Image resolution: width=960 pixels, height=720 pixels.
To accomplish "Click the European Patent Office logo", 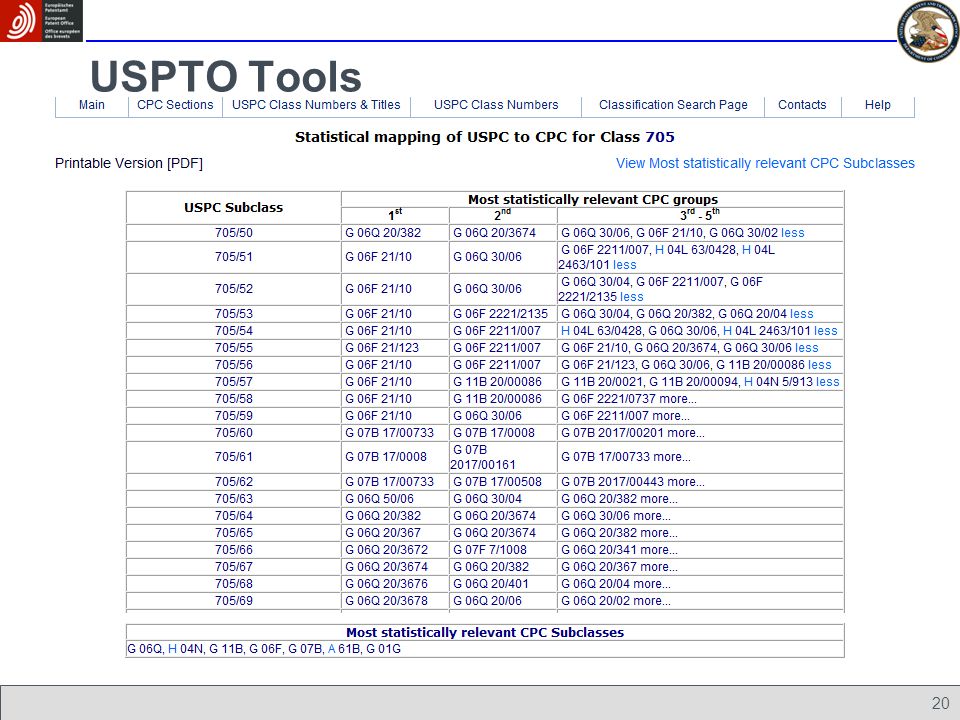I will point(41,20).
